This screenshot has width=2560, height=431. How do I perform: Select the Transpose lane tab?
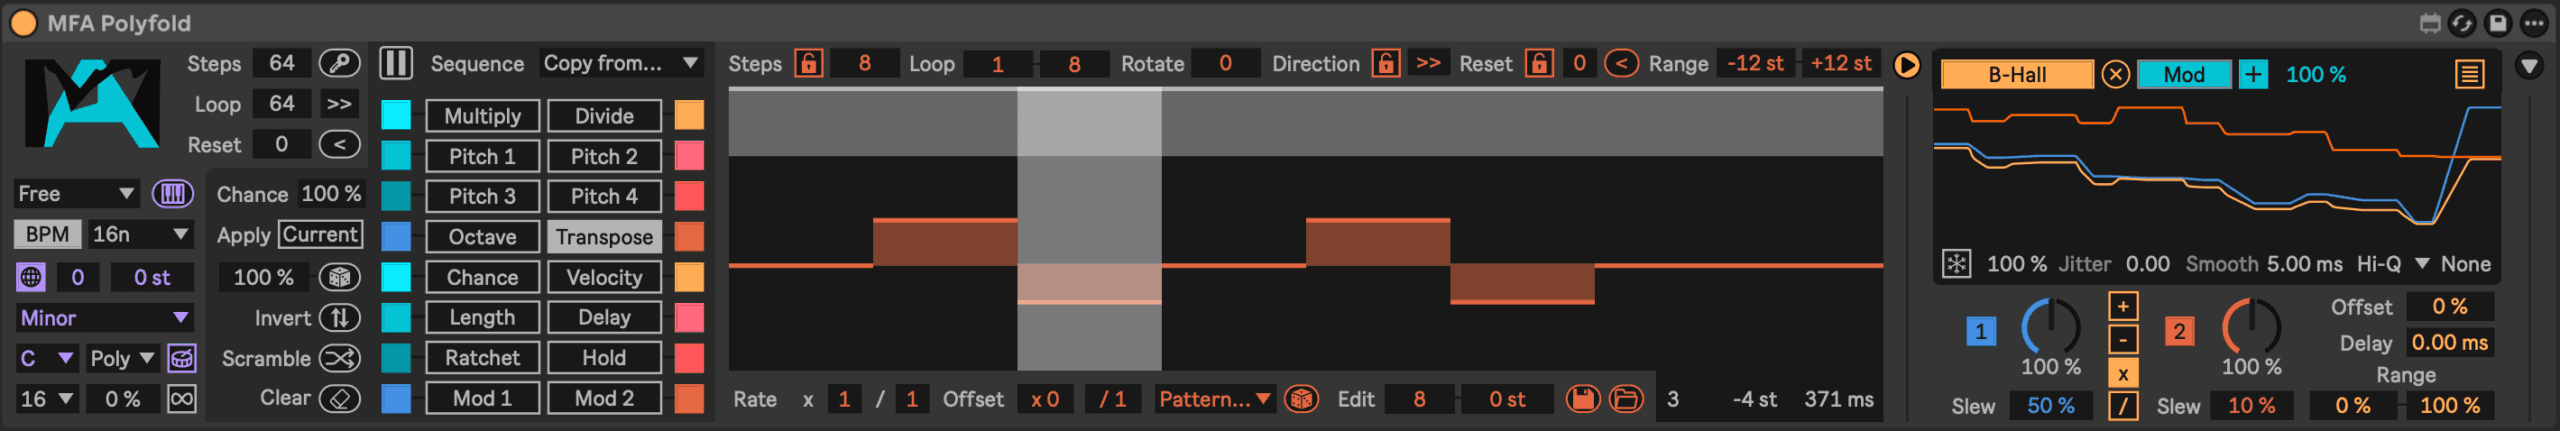[604, 237]
